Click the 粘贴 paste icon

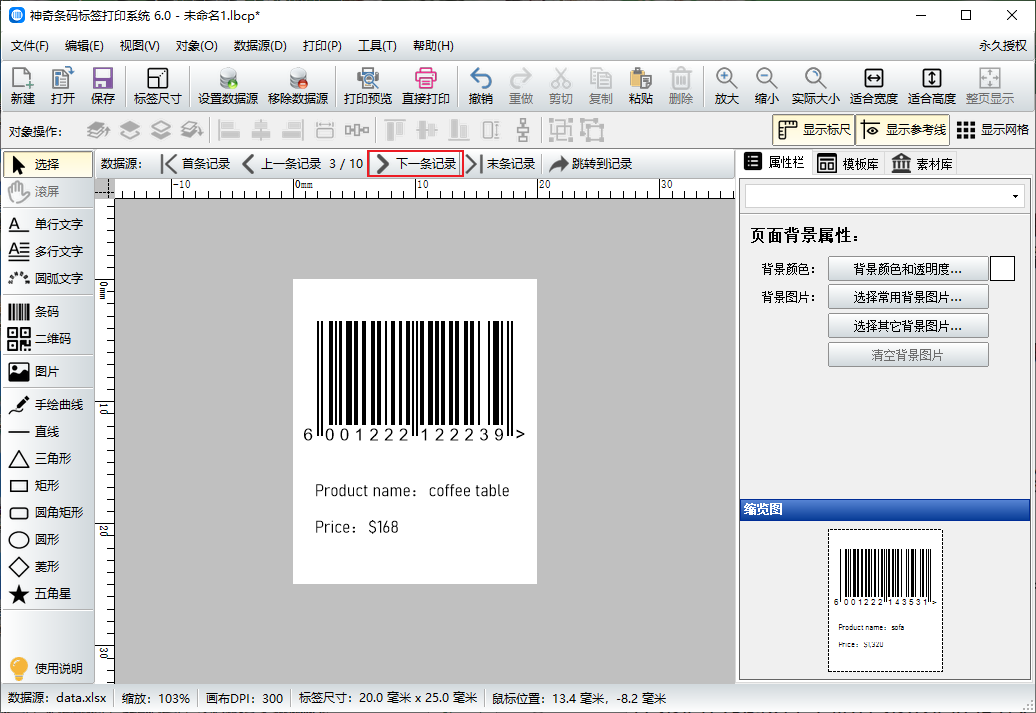pos(640,86)
